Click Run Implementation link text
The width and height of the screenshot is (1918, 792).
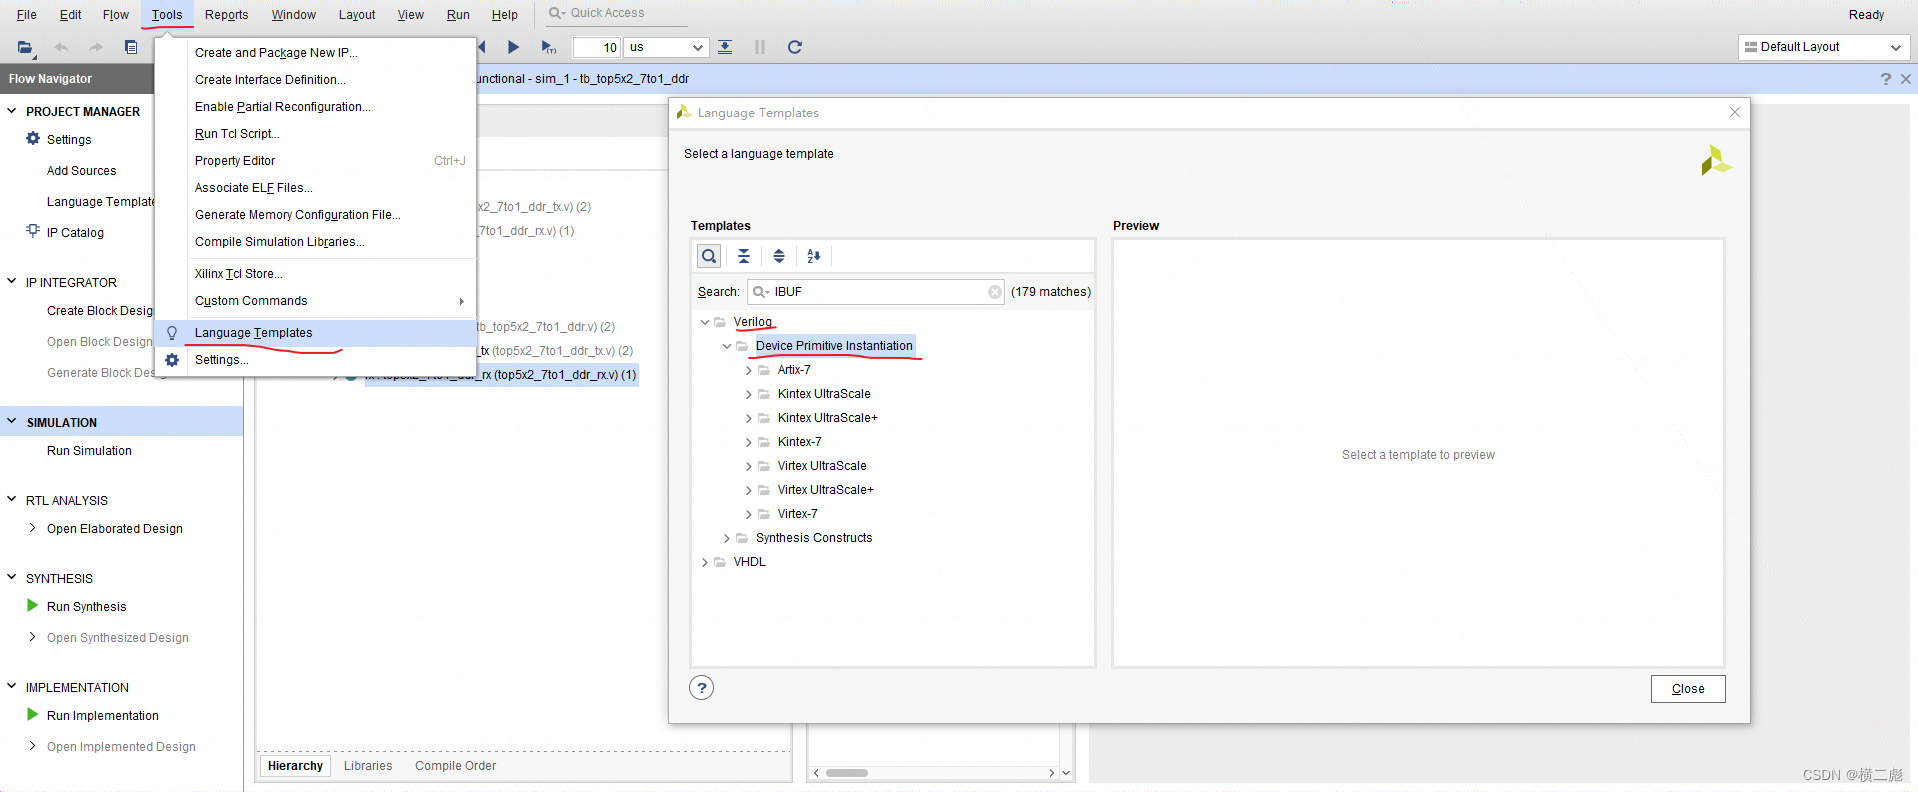click(x=103, y=716)
